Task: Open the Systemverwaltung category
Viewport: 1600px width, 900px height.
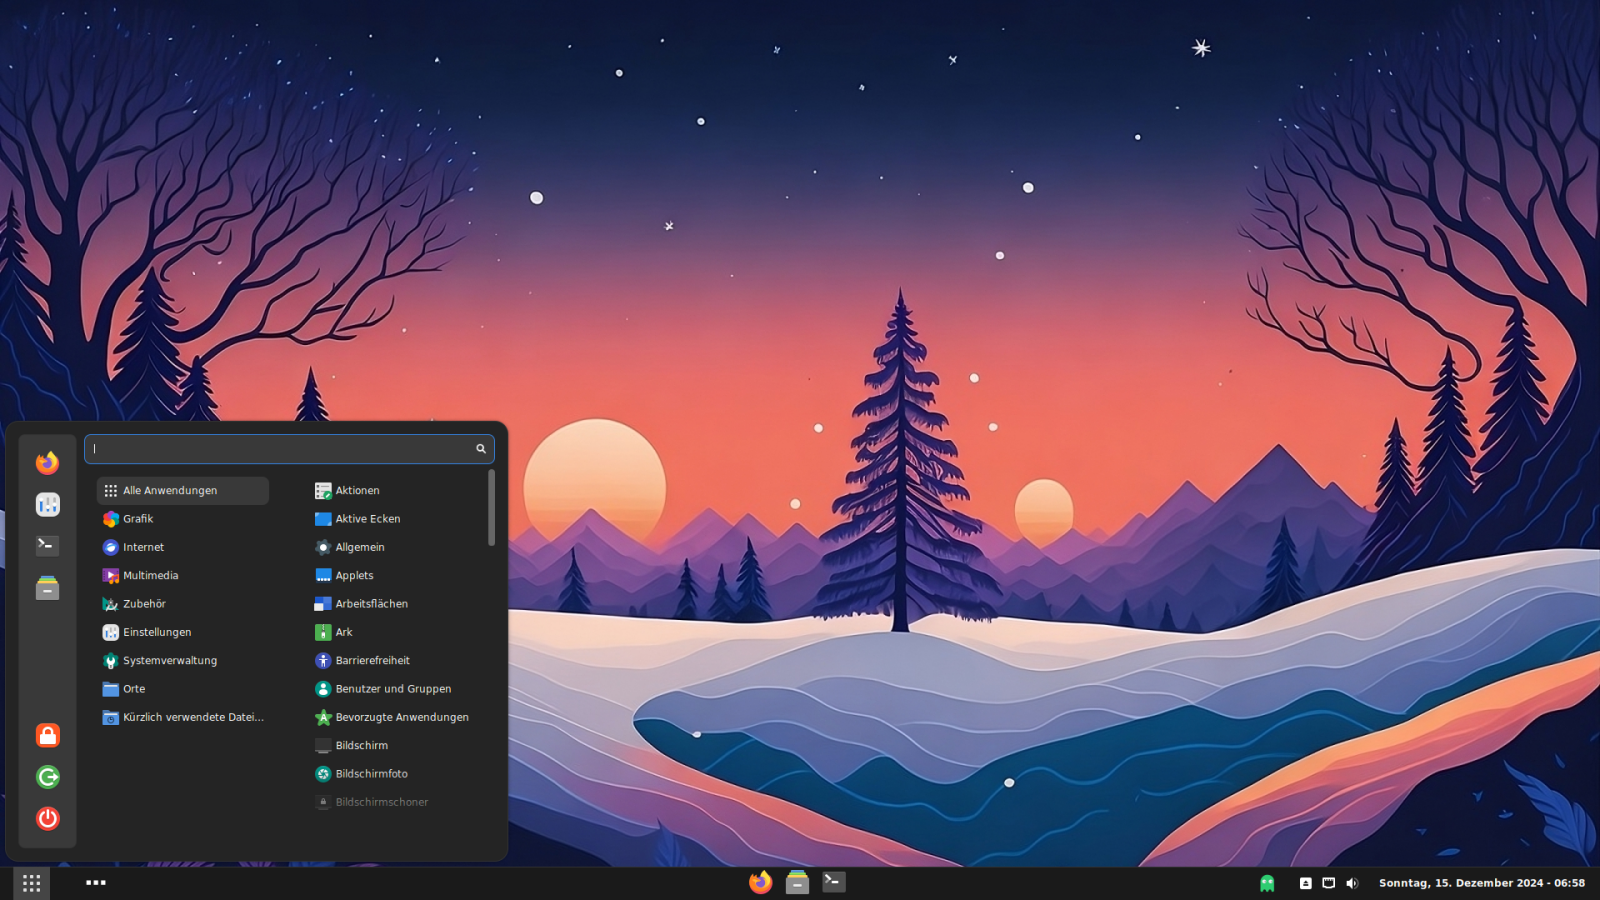Action: (x=169, y=661)
